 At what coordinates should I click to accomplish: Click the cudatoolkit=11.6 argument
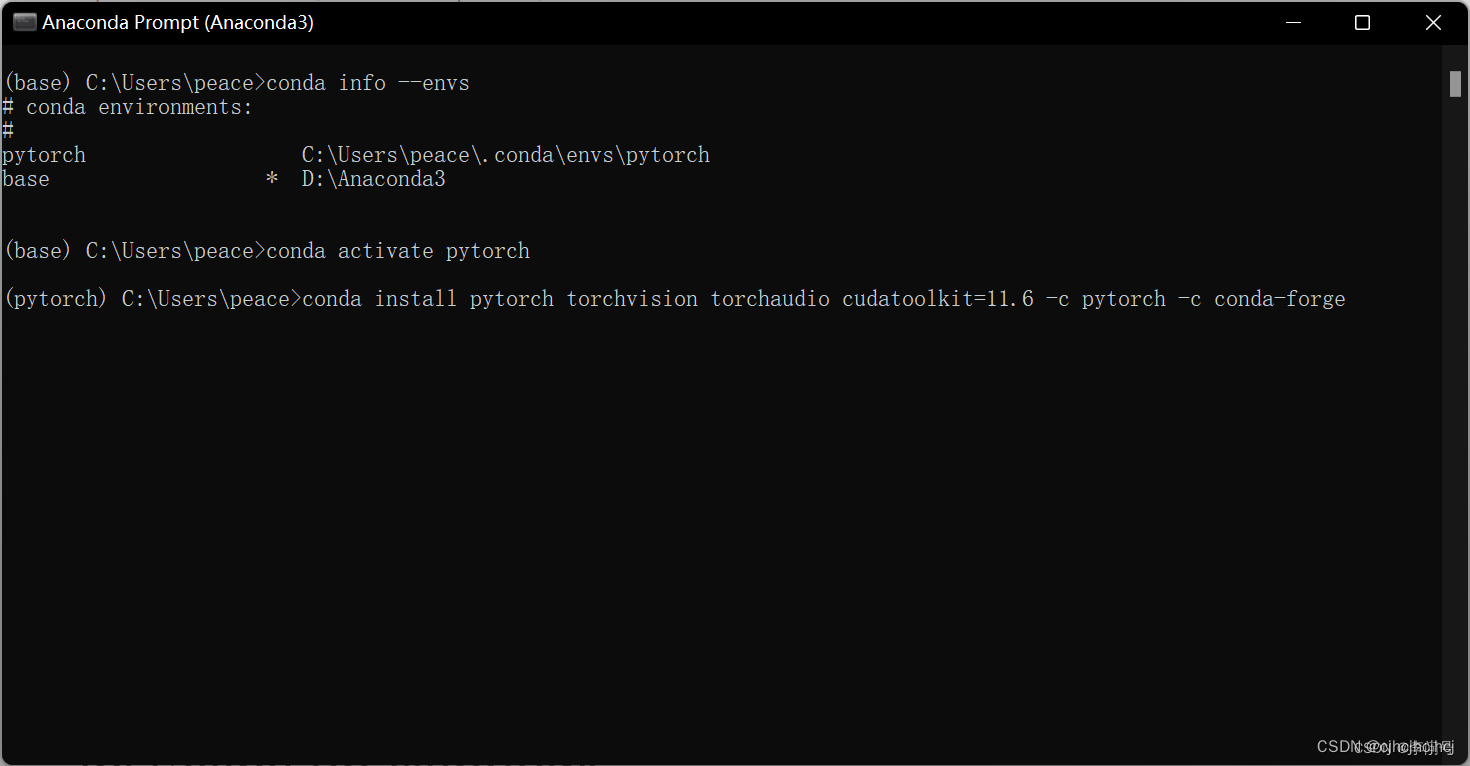click(938, 299)
